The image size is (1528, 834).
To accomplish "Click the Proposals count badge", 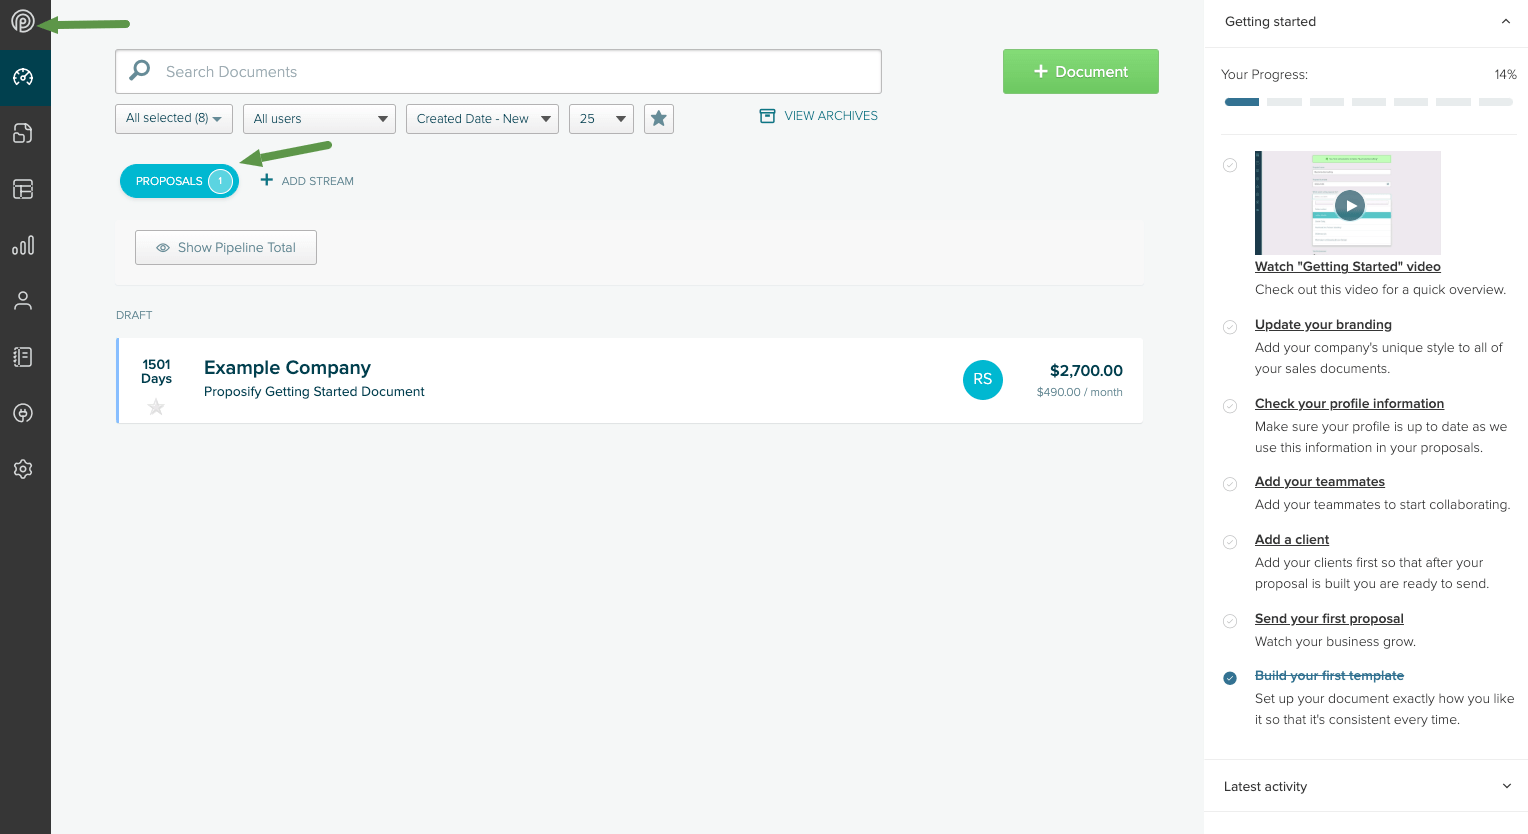I will pos(220,181).
